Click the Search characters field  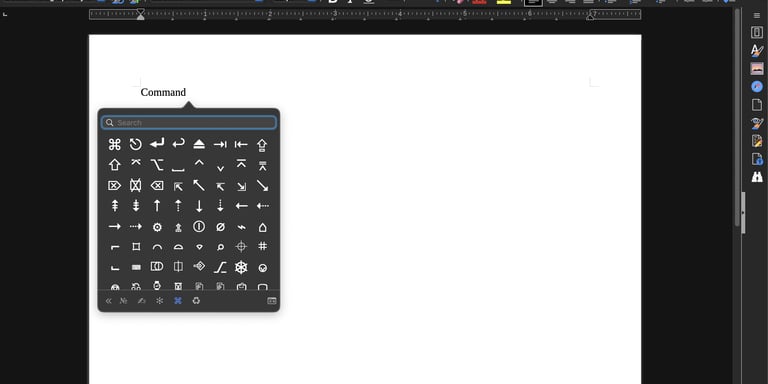click(x=189, y=122)
